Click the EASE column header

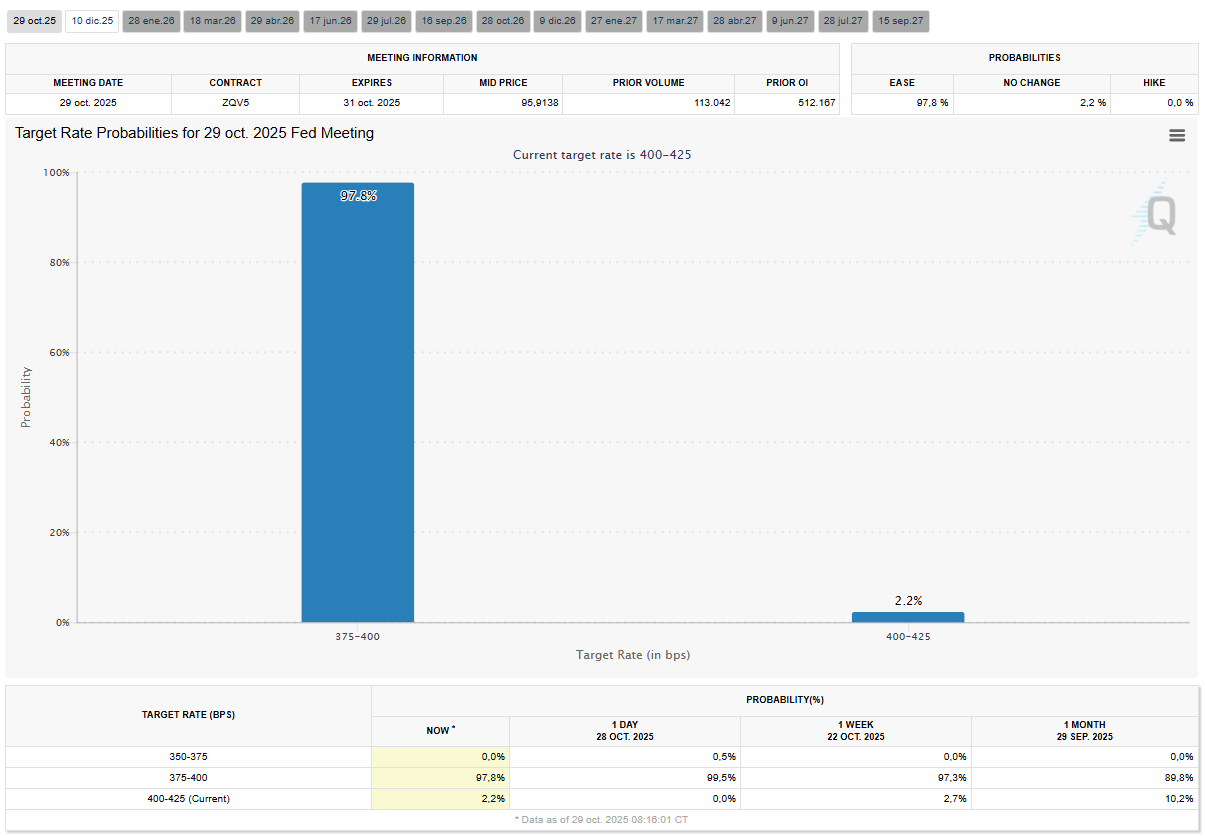[x=902, y=83]
